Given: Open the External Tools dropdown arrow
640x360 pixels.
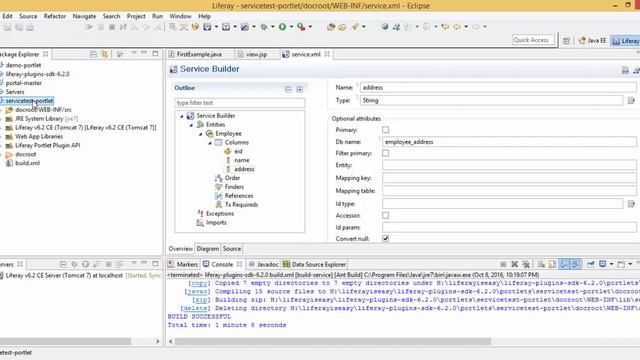Looking at the screenshot, I should 311,27.
